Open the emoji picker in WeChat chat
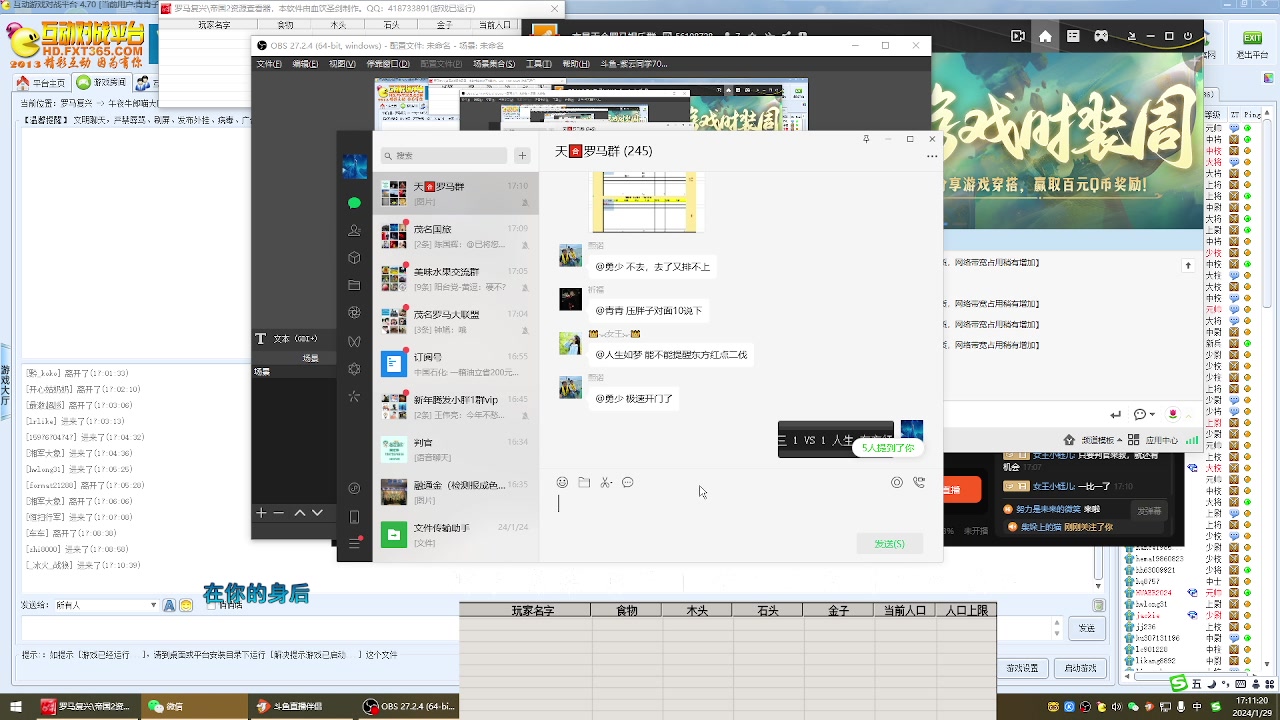 [562, 482]
